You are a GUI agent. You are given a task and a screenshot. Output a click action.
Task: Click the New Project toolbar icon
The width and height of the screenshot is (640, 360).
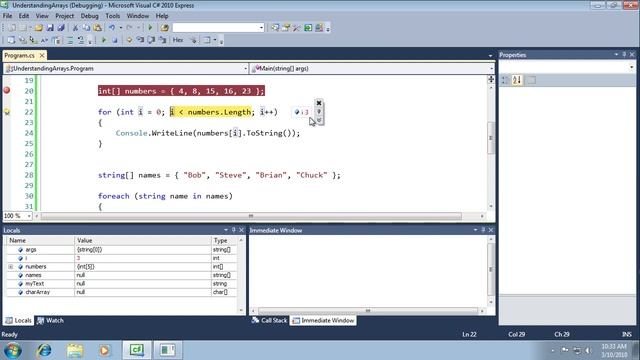click(12, 28)
